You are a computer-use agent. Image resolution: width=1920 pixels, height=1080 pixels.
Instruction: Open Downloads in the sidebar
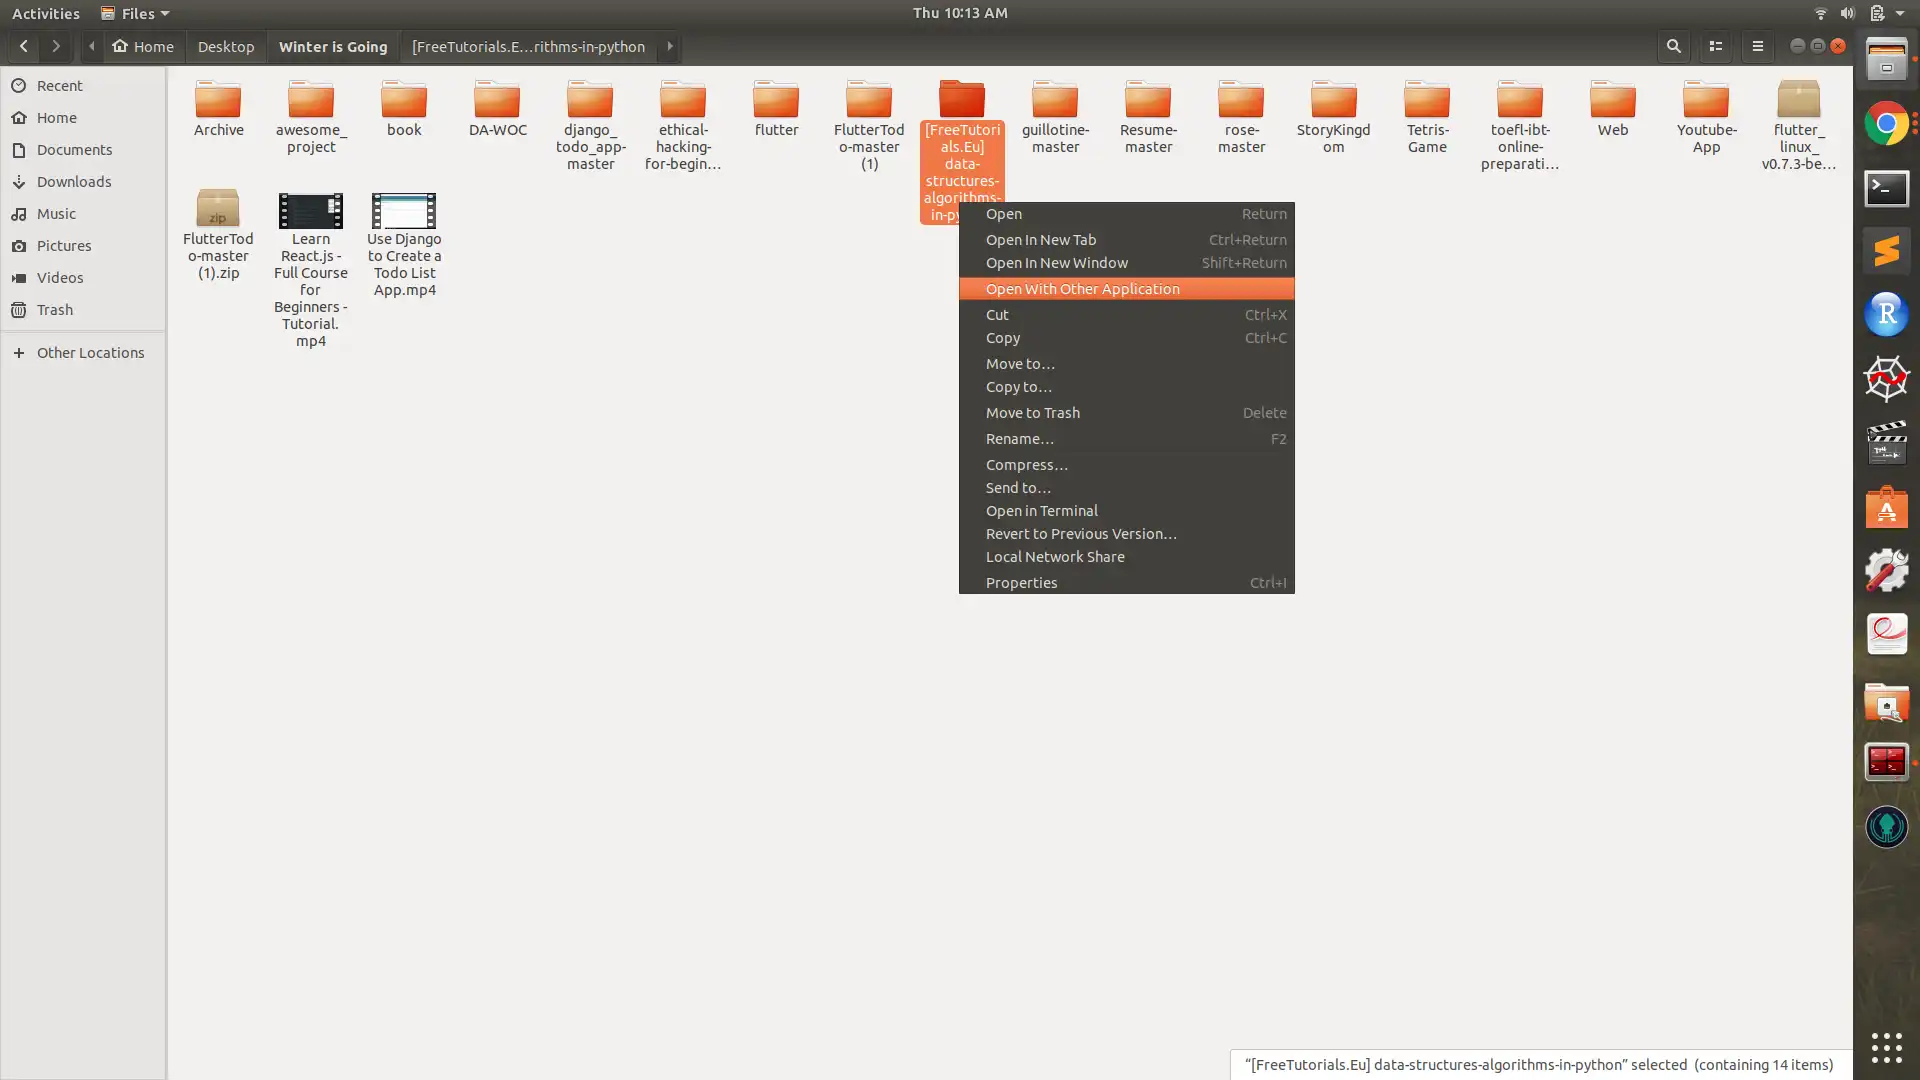click(73, 182)
